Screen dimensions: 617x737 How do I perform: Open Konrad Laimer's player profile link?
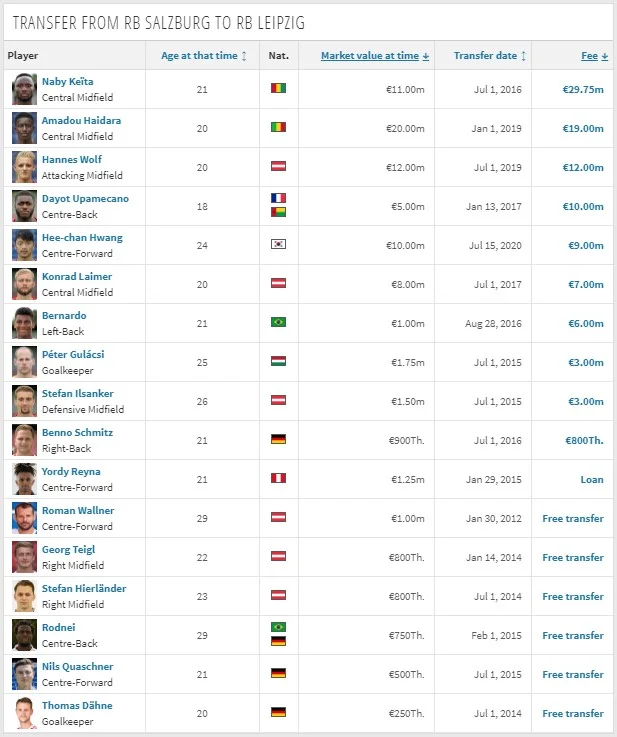pos(77,277)
